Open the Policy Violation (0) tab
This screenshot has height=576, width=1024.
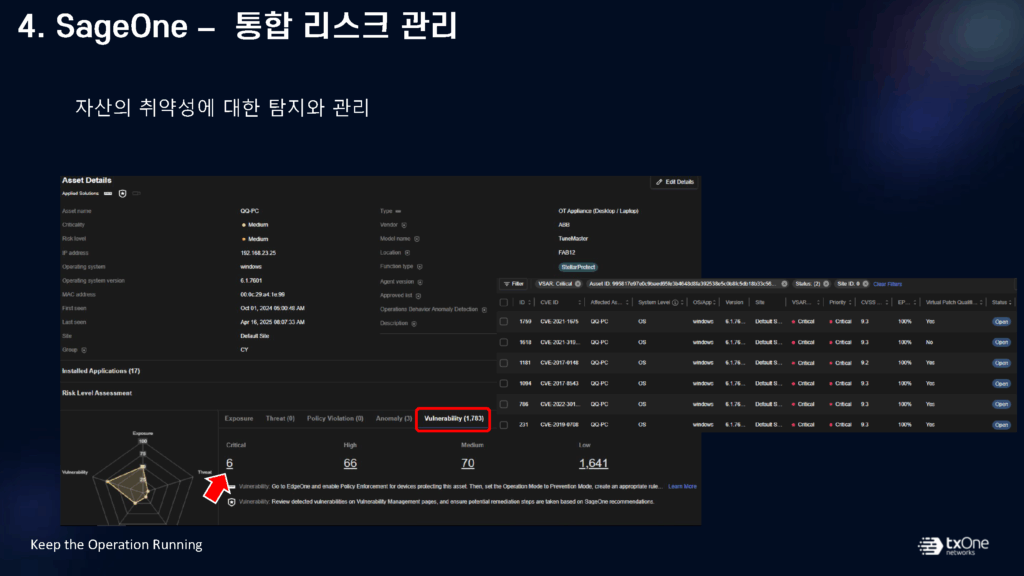coord(335,418)
